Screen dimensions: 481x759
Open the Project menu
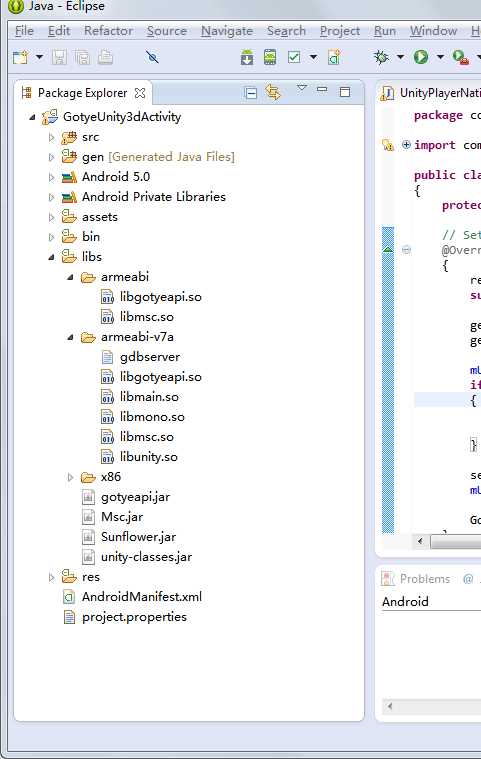pos(340,31)
